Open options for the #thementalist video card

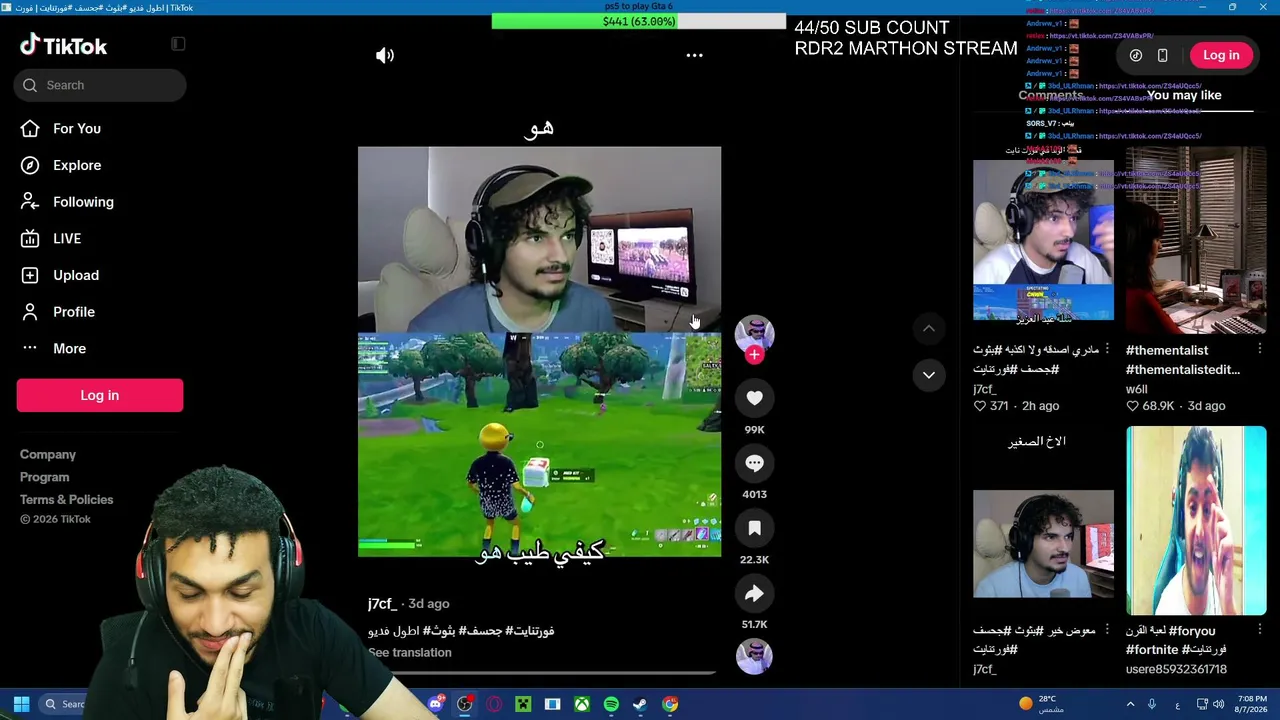point(1259,349)
